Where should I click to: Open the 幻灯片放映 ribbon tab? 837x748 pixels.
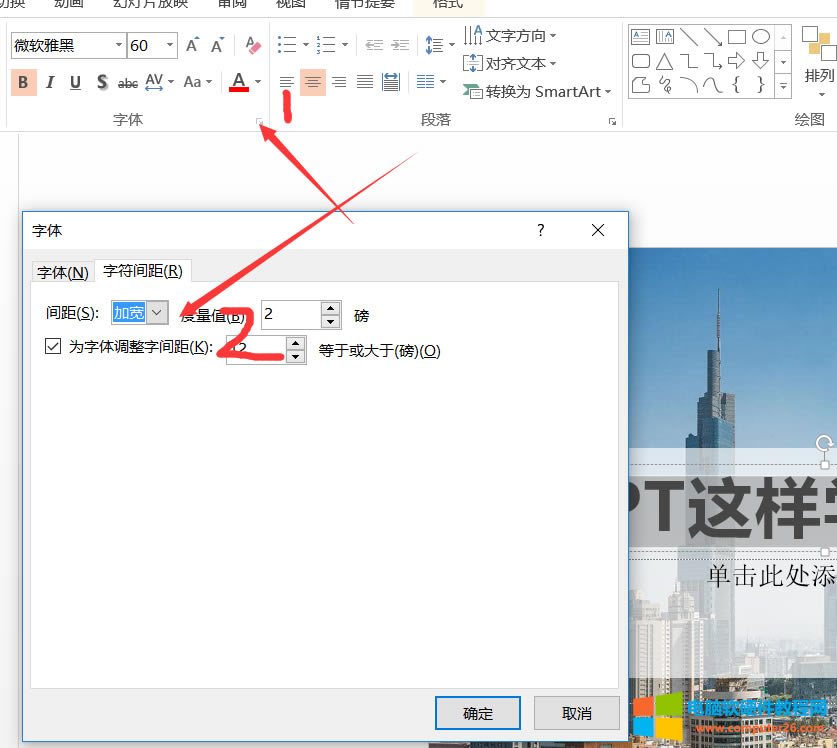point(148,4)
